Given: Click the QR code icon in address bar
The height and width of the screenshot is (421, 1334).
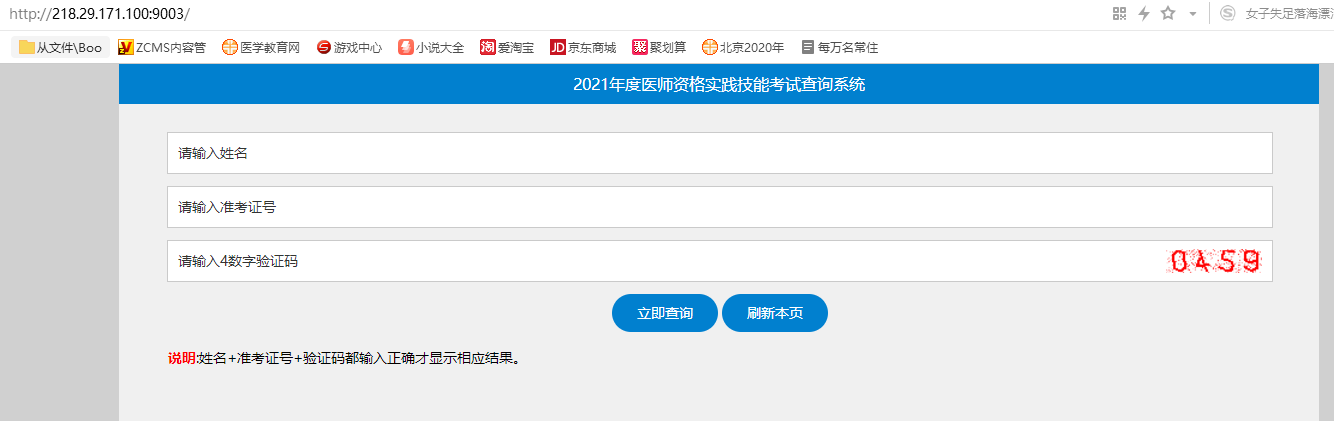Looking at the screenshot, I should click(x=1120, y=14).
